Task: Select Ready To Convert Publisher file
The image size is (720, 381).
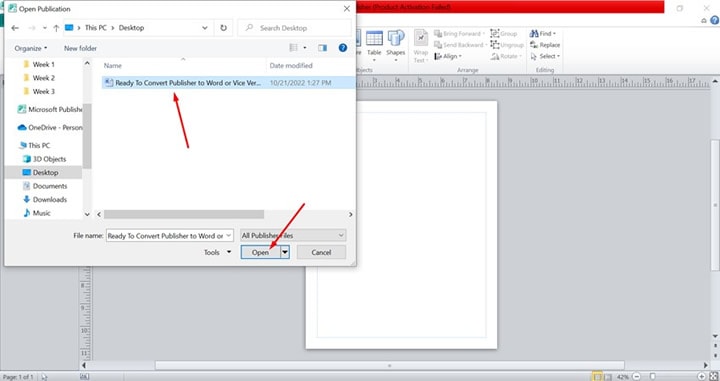Action: 228,83
